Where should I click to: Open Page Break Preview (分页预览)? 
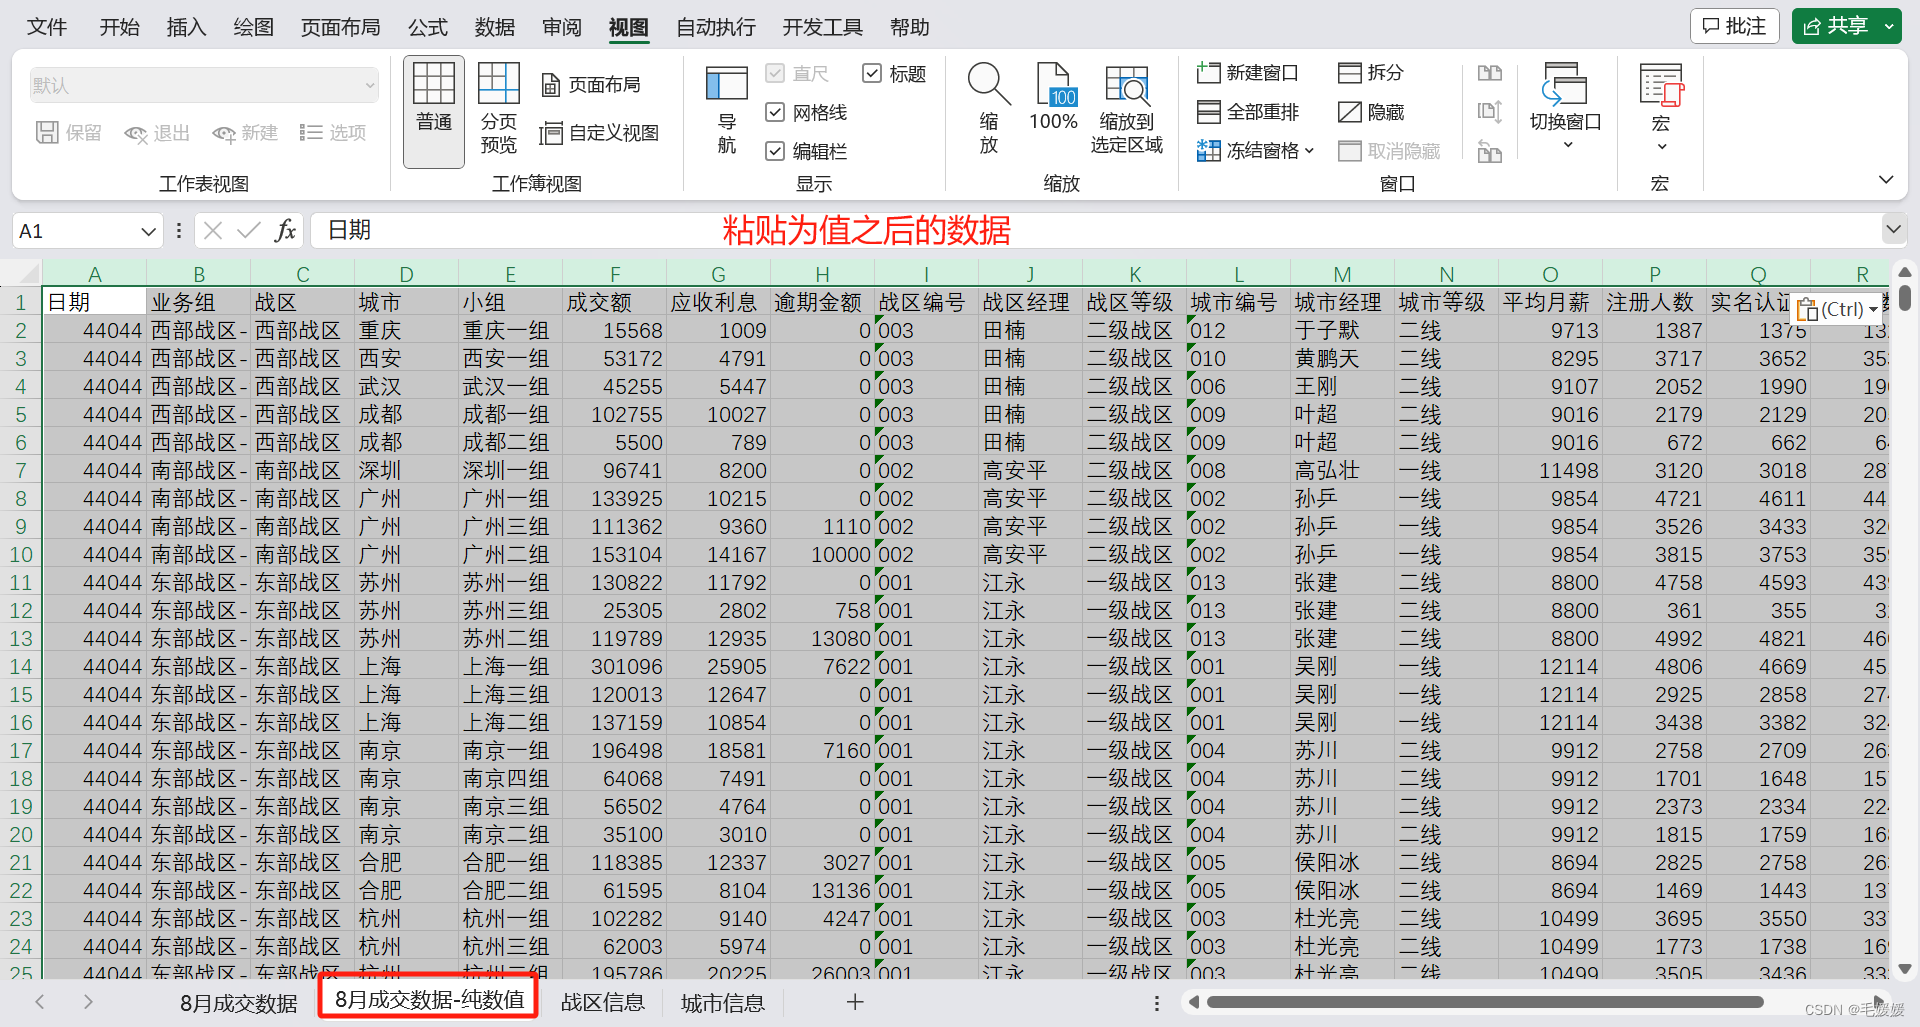click(498, 108)
